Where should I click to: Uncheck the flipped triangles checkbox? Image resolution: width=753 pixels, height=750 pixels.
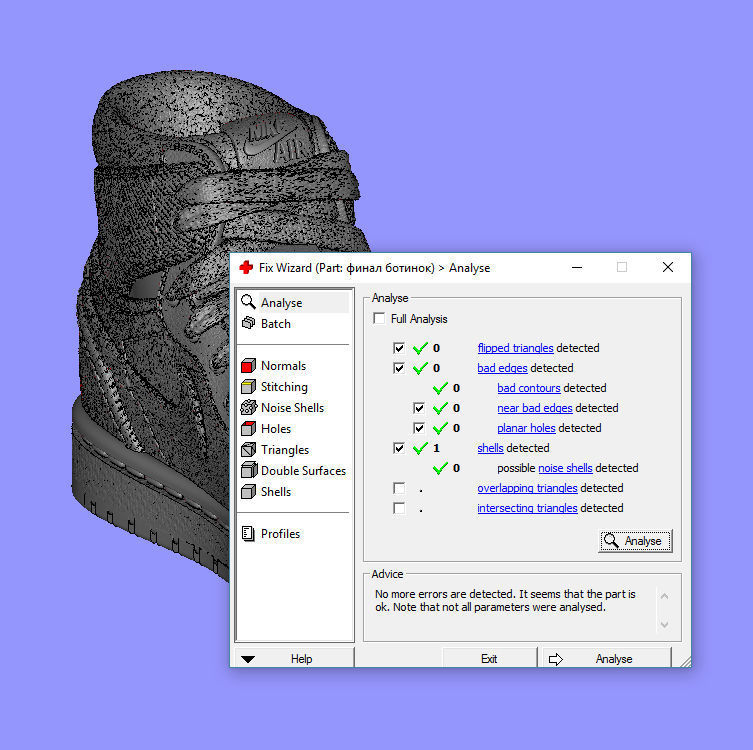pos(399,348)
